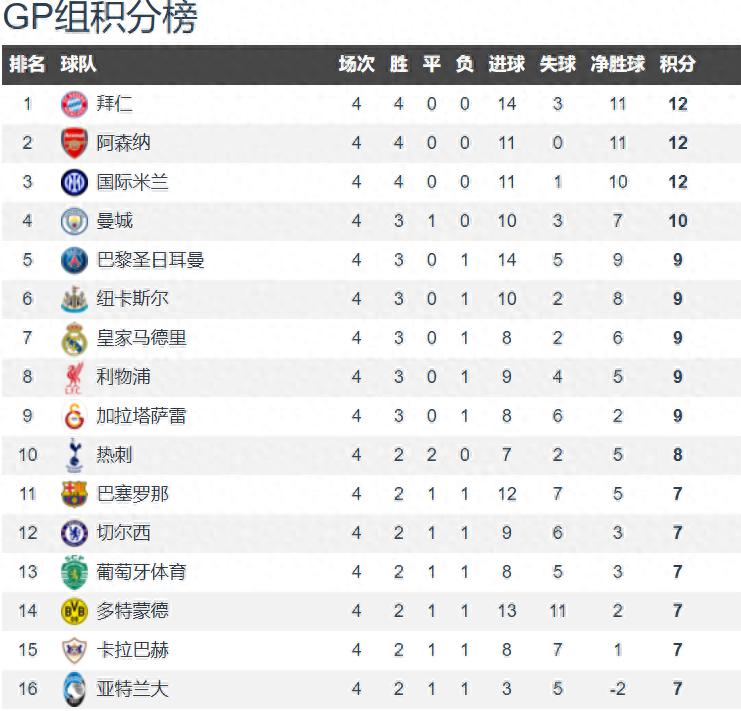This screenshot has width=741, height=711.
Task: Click the Manchester City club crest
Action: 75,221
